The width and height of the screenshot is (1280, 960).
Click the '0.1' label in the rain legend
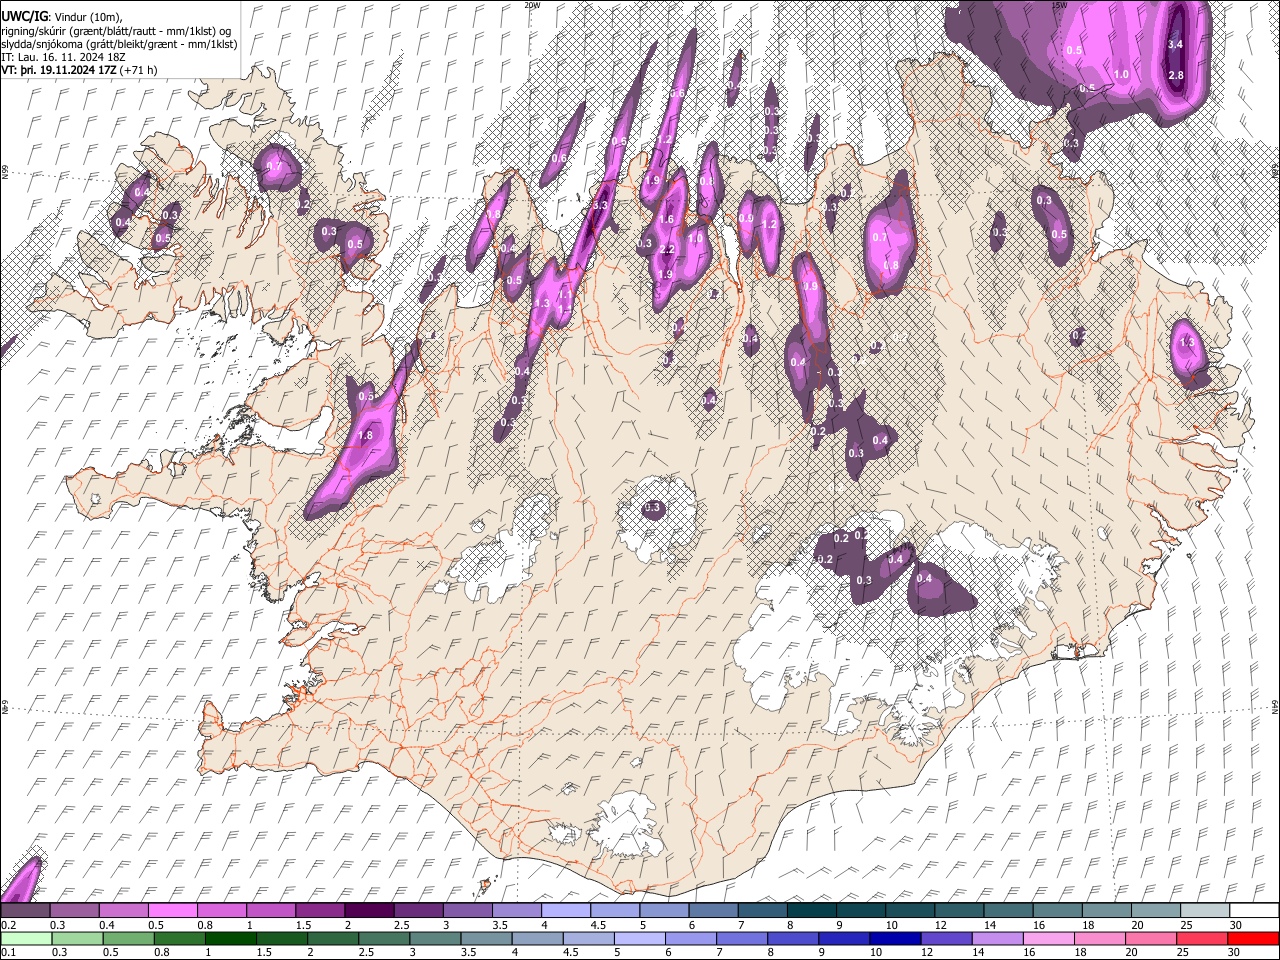coord(10,953)
